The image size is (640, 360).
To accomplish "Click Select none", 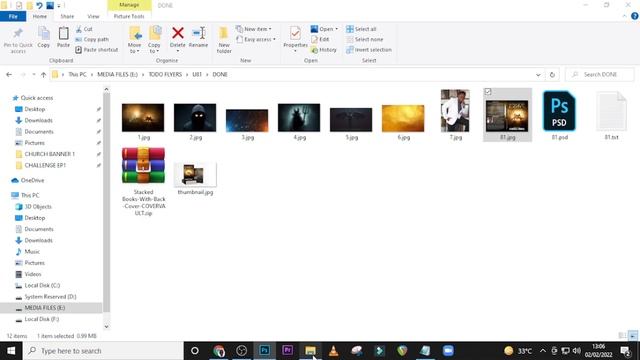I will [364, 40].
